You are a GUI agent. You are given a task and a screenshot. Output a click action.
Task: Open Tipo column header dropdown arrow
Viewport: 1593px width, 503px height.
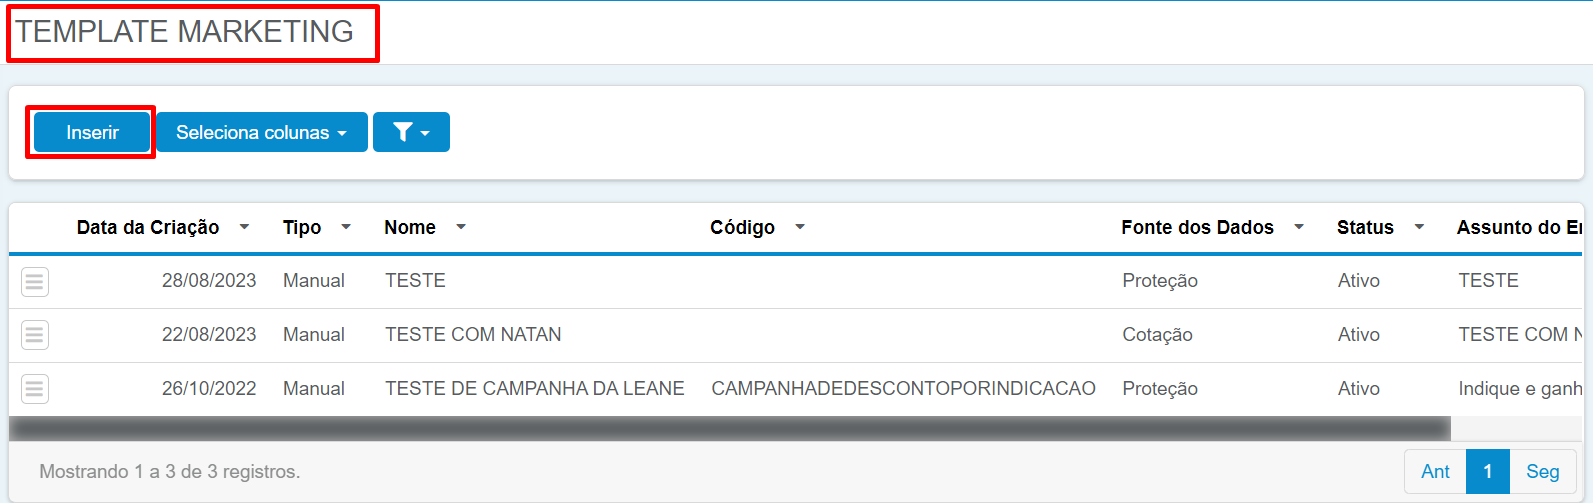346,227
